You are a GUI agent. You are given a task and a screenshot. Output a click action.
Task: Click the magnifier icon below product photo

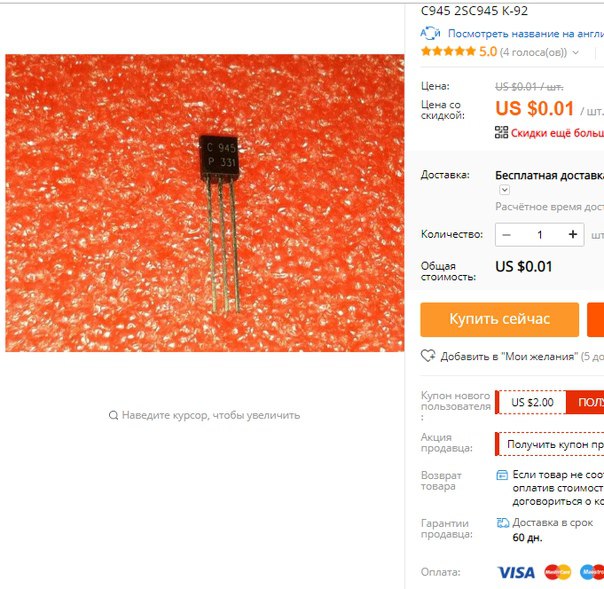[113, 415]
